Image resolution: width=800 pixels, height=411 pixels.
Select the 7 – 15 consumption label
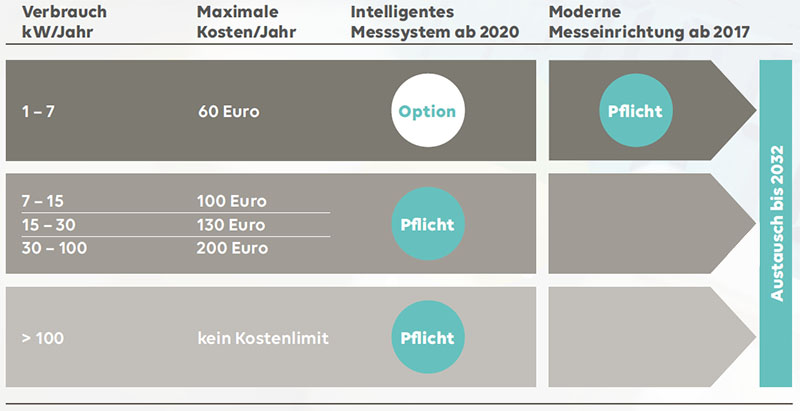(42, 201)
